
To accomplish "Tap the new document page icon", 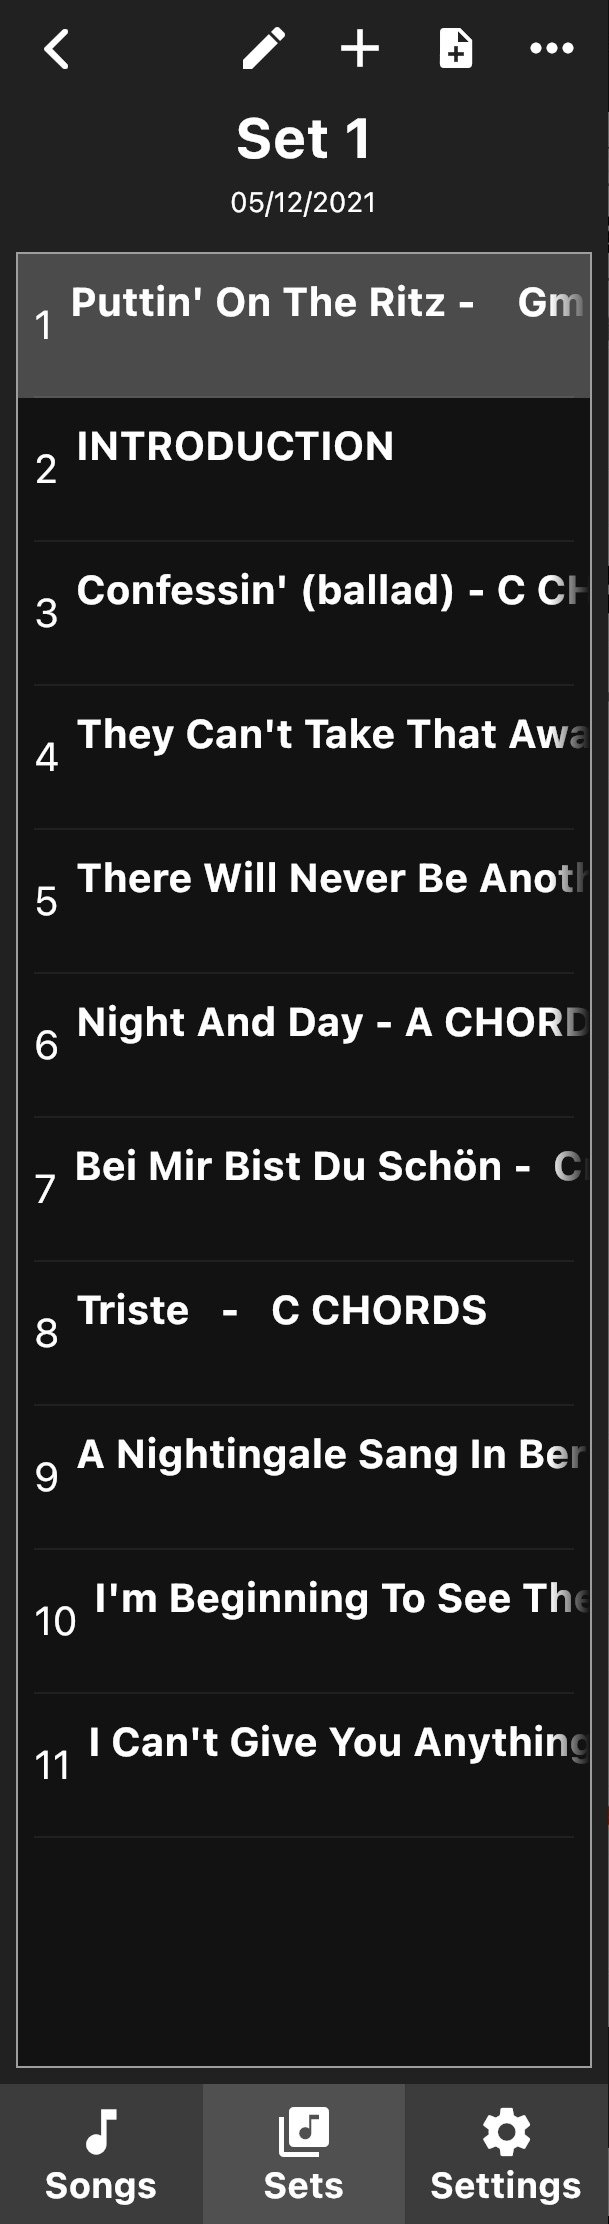I will click(456, 49).
